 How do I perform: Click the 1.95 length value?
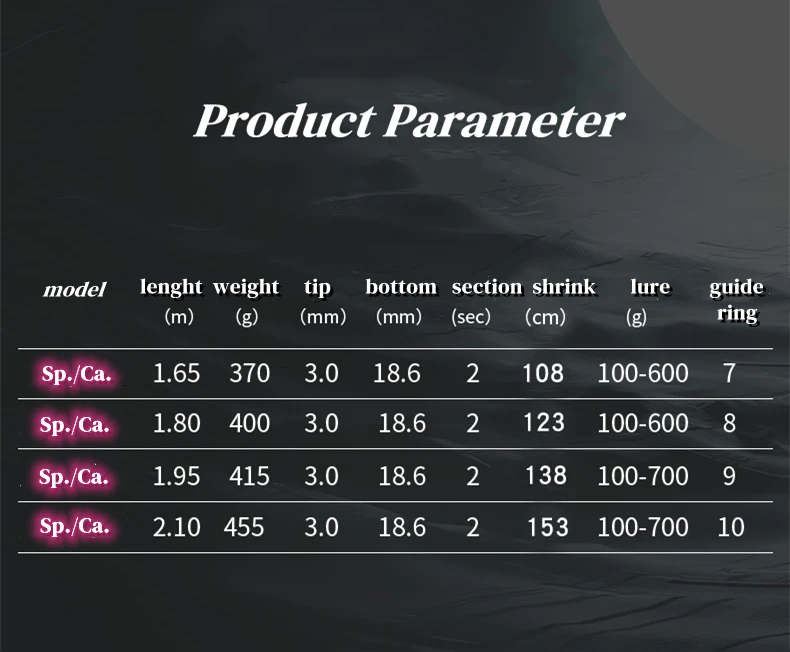click(177, 476)
